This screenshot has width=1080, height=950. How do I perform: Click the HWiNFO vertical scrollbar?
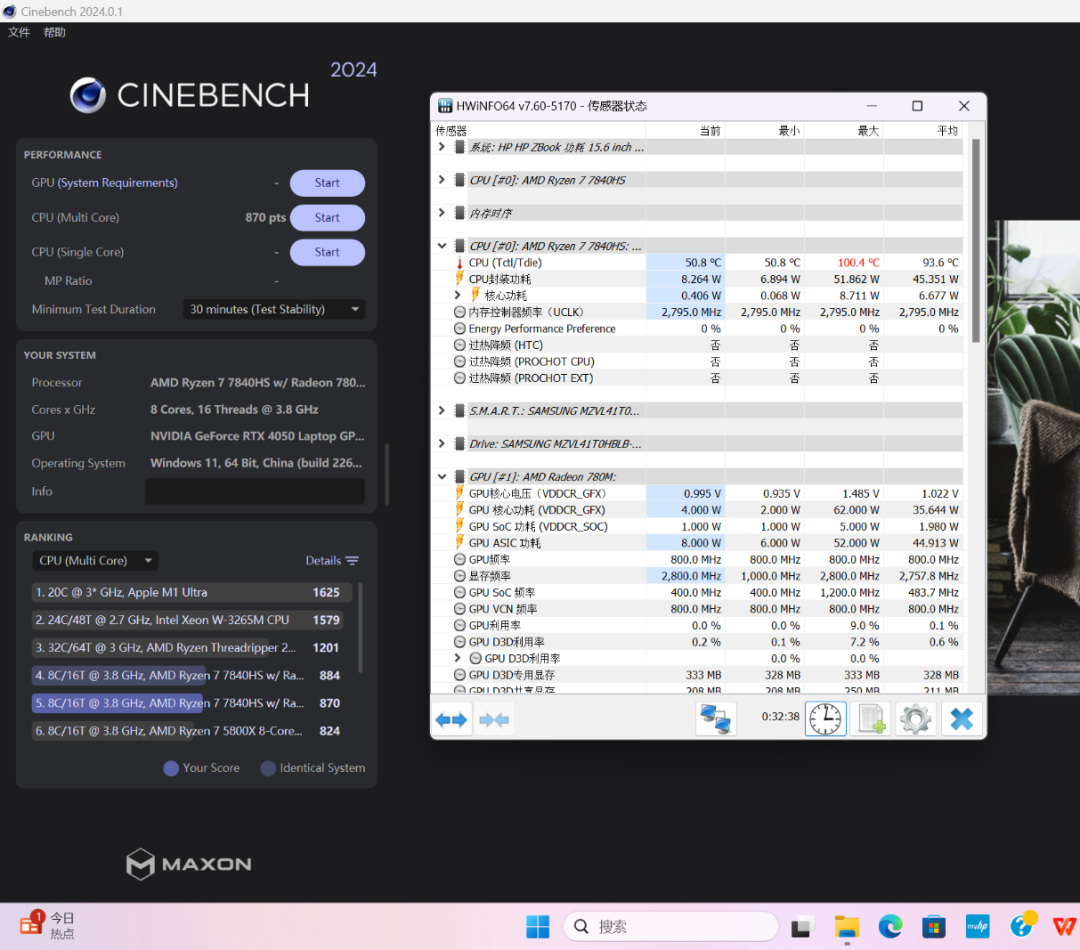pos(975,241)
